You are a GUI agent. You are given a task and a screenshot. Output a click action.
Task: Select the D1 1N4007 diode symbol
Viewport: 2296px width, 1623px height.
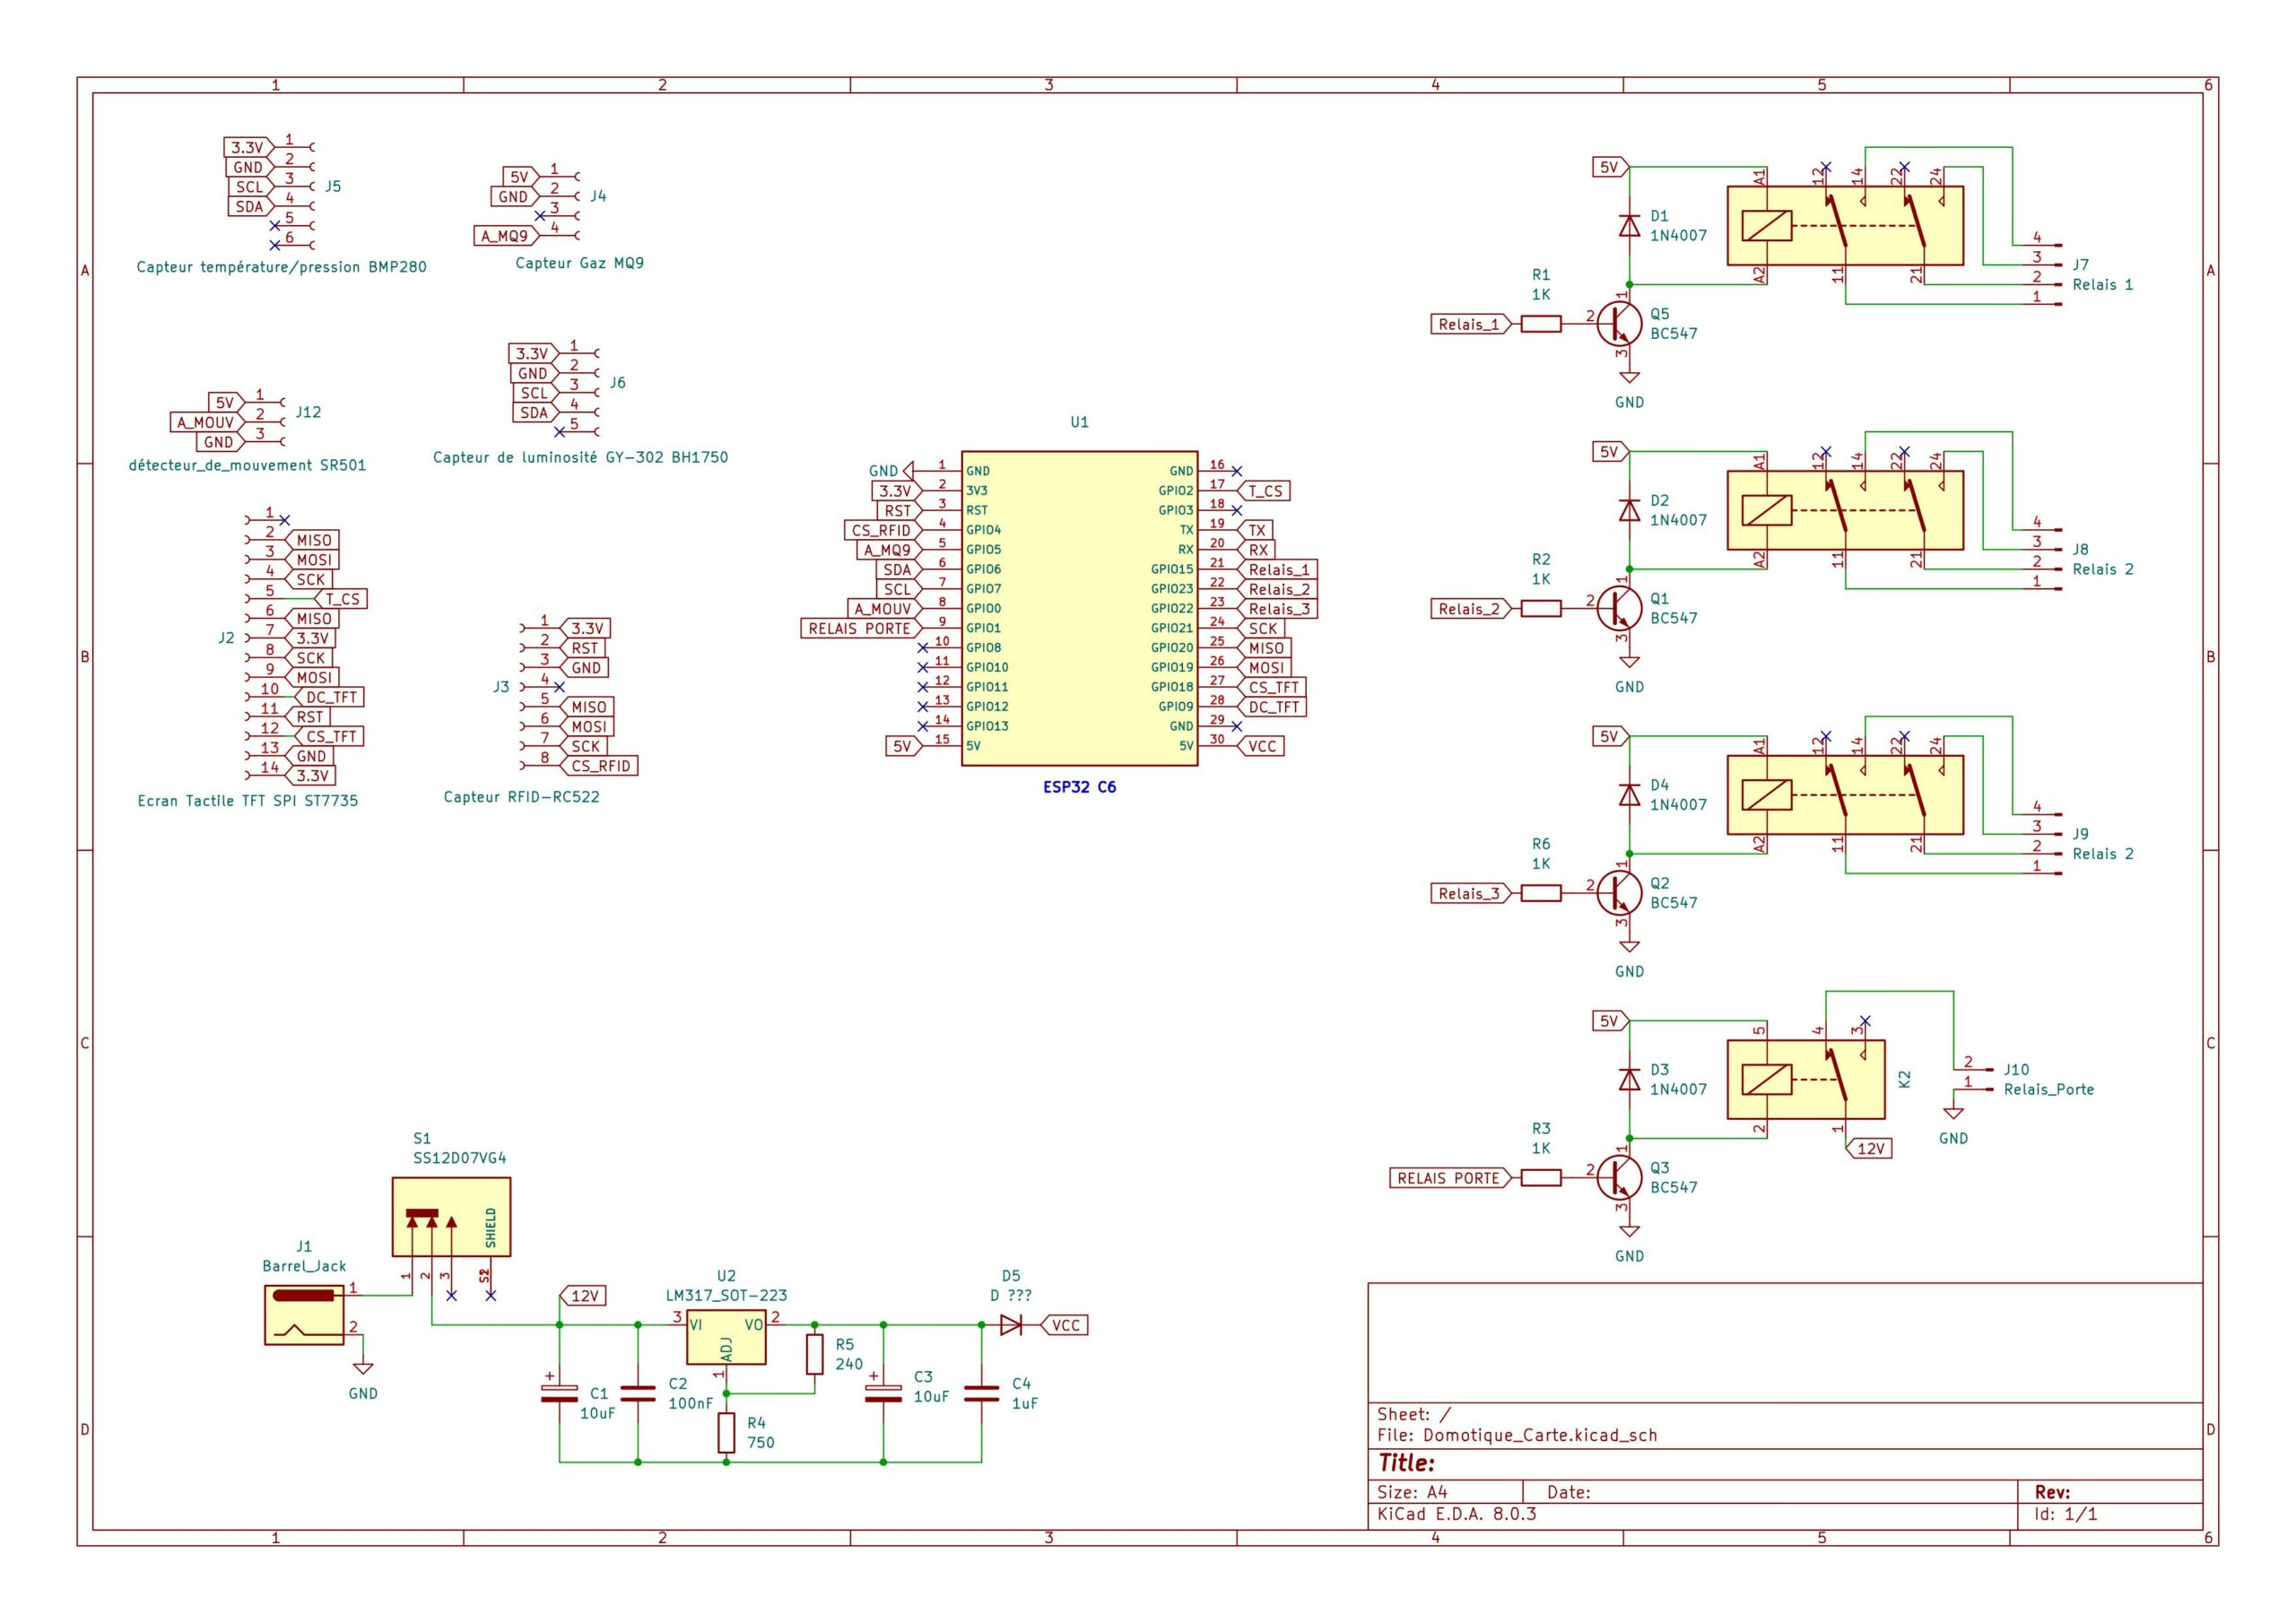(1629, 226)
